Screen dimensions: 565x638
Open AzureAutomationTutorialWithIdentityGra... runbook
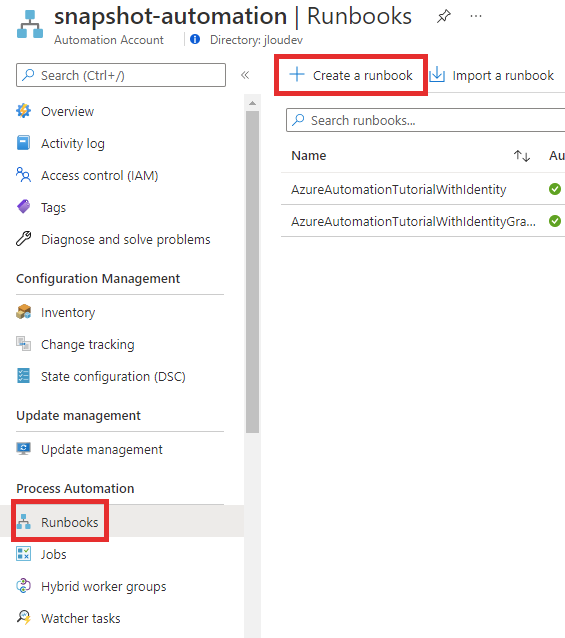(x=413, y=222)
